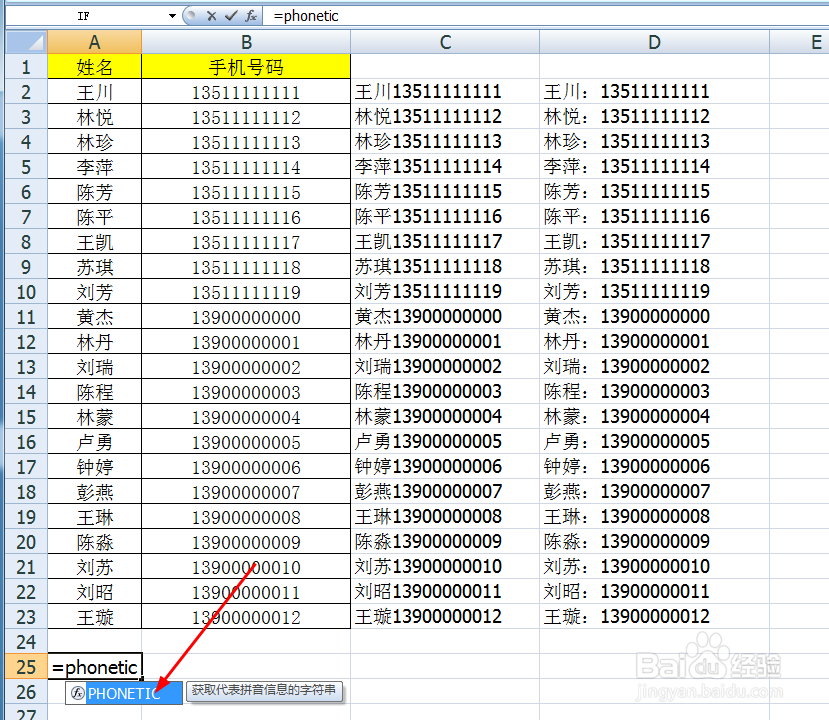Select row 25 header
Image resolution: width=829 pixels, height=720 pixels.
26,667
